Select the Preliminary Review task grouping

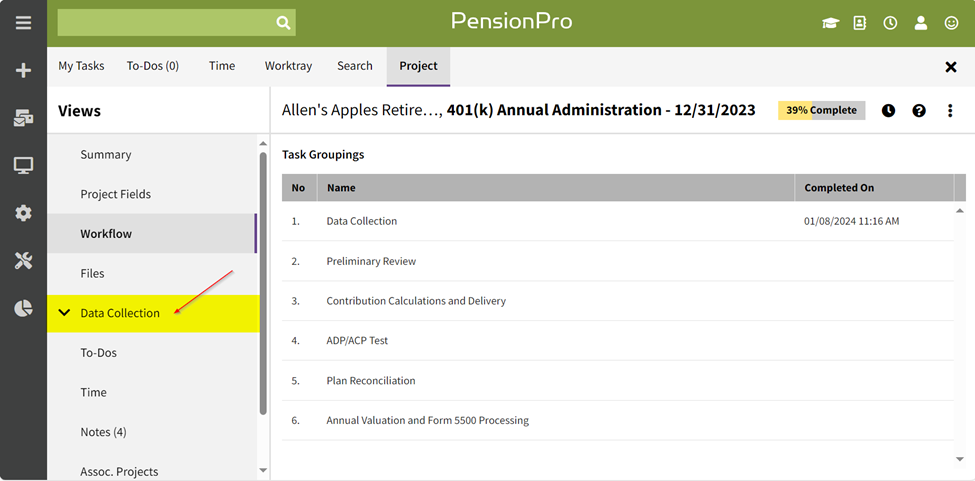[617, 261]
